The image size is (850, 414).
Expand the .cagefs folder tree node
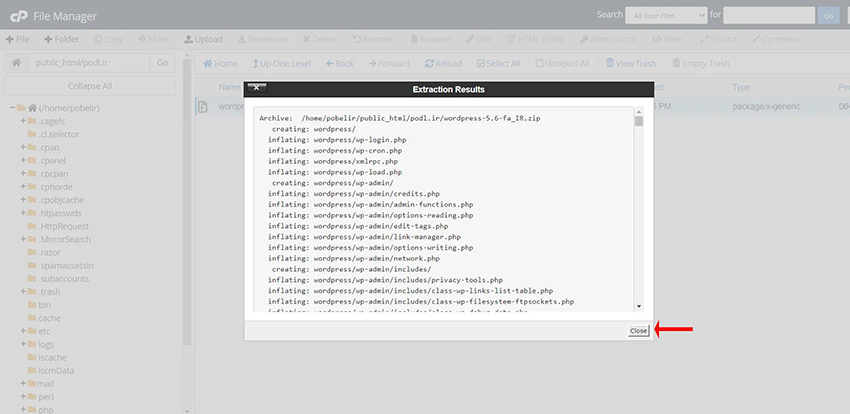(x=23, y=121)
